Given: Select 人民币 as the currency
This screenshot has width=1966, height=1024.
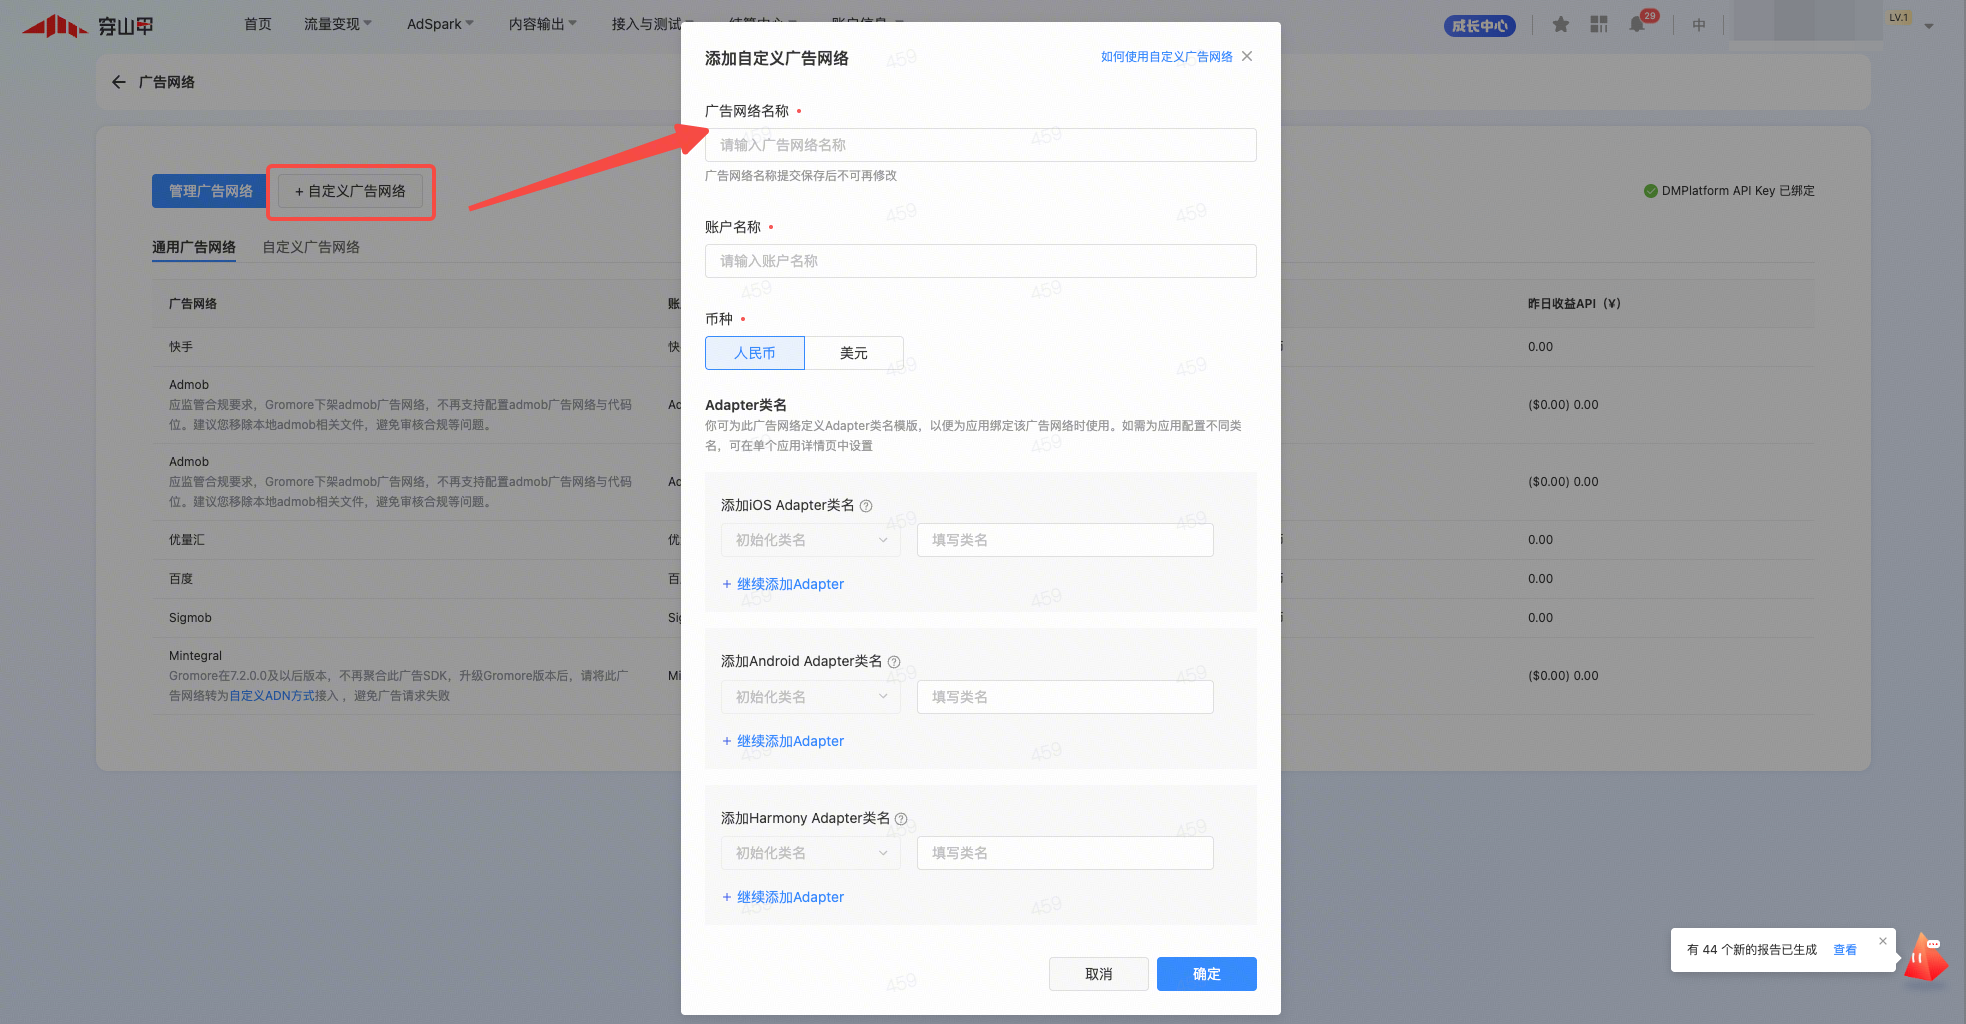Looking at the screenshot, I should [754, 353].
